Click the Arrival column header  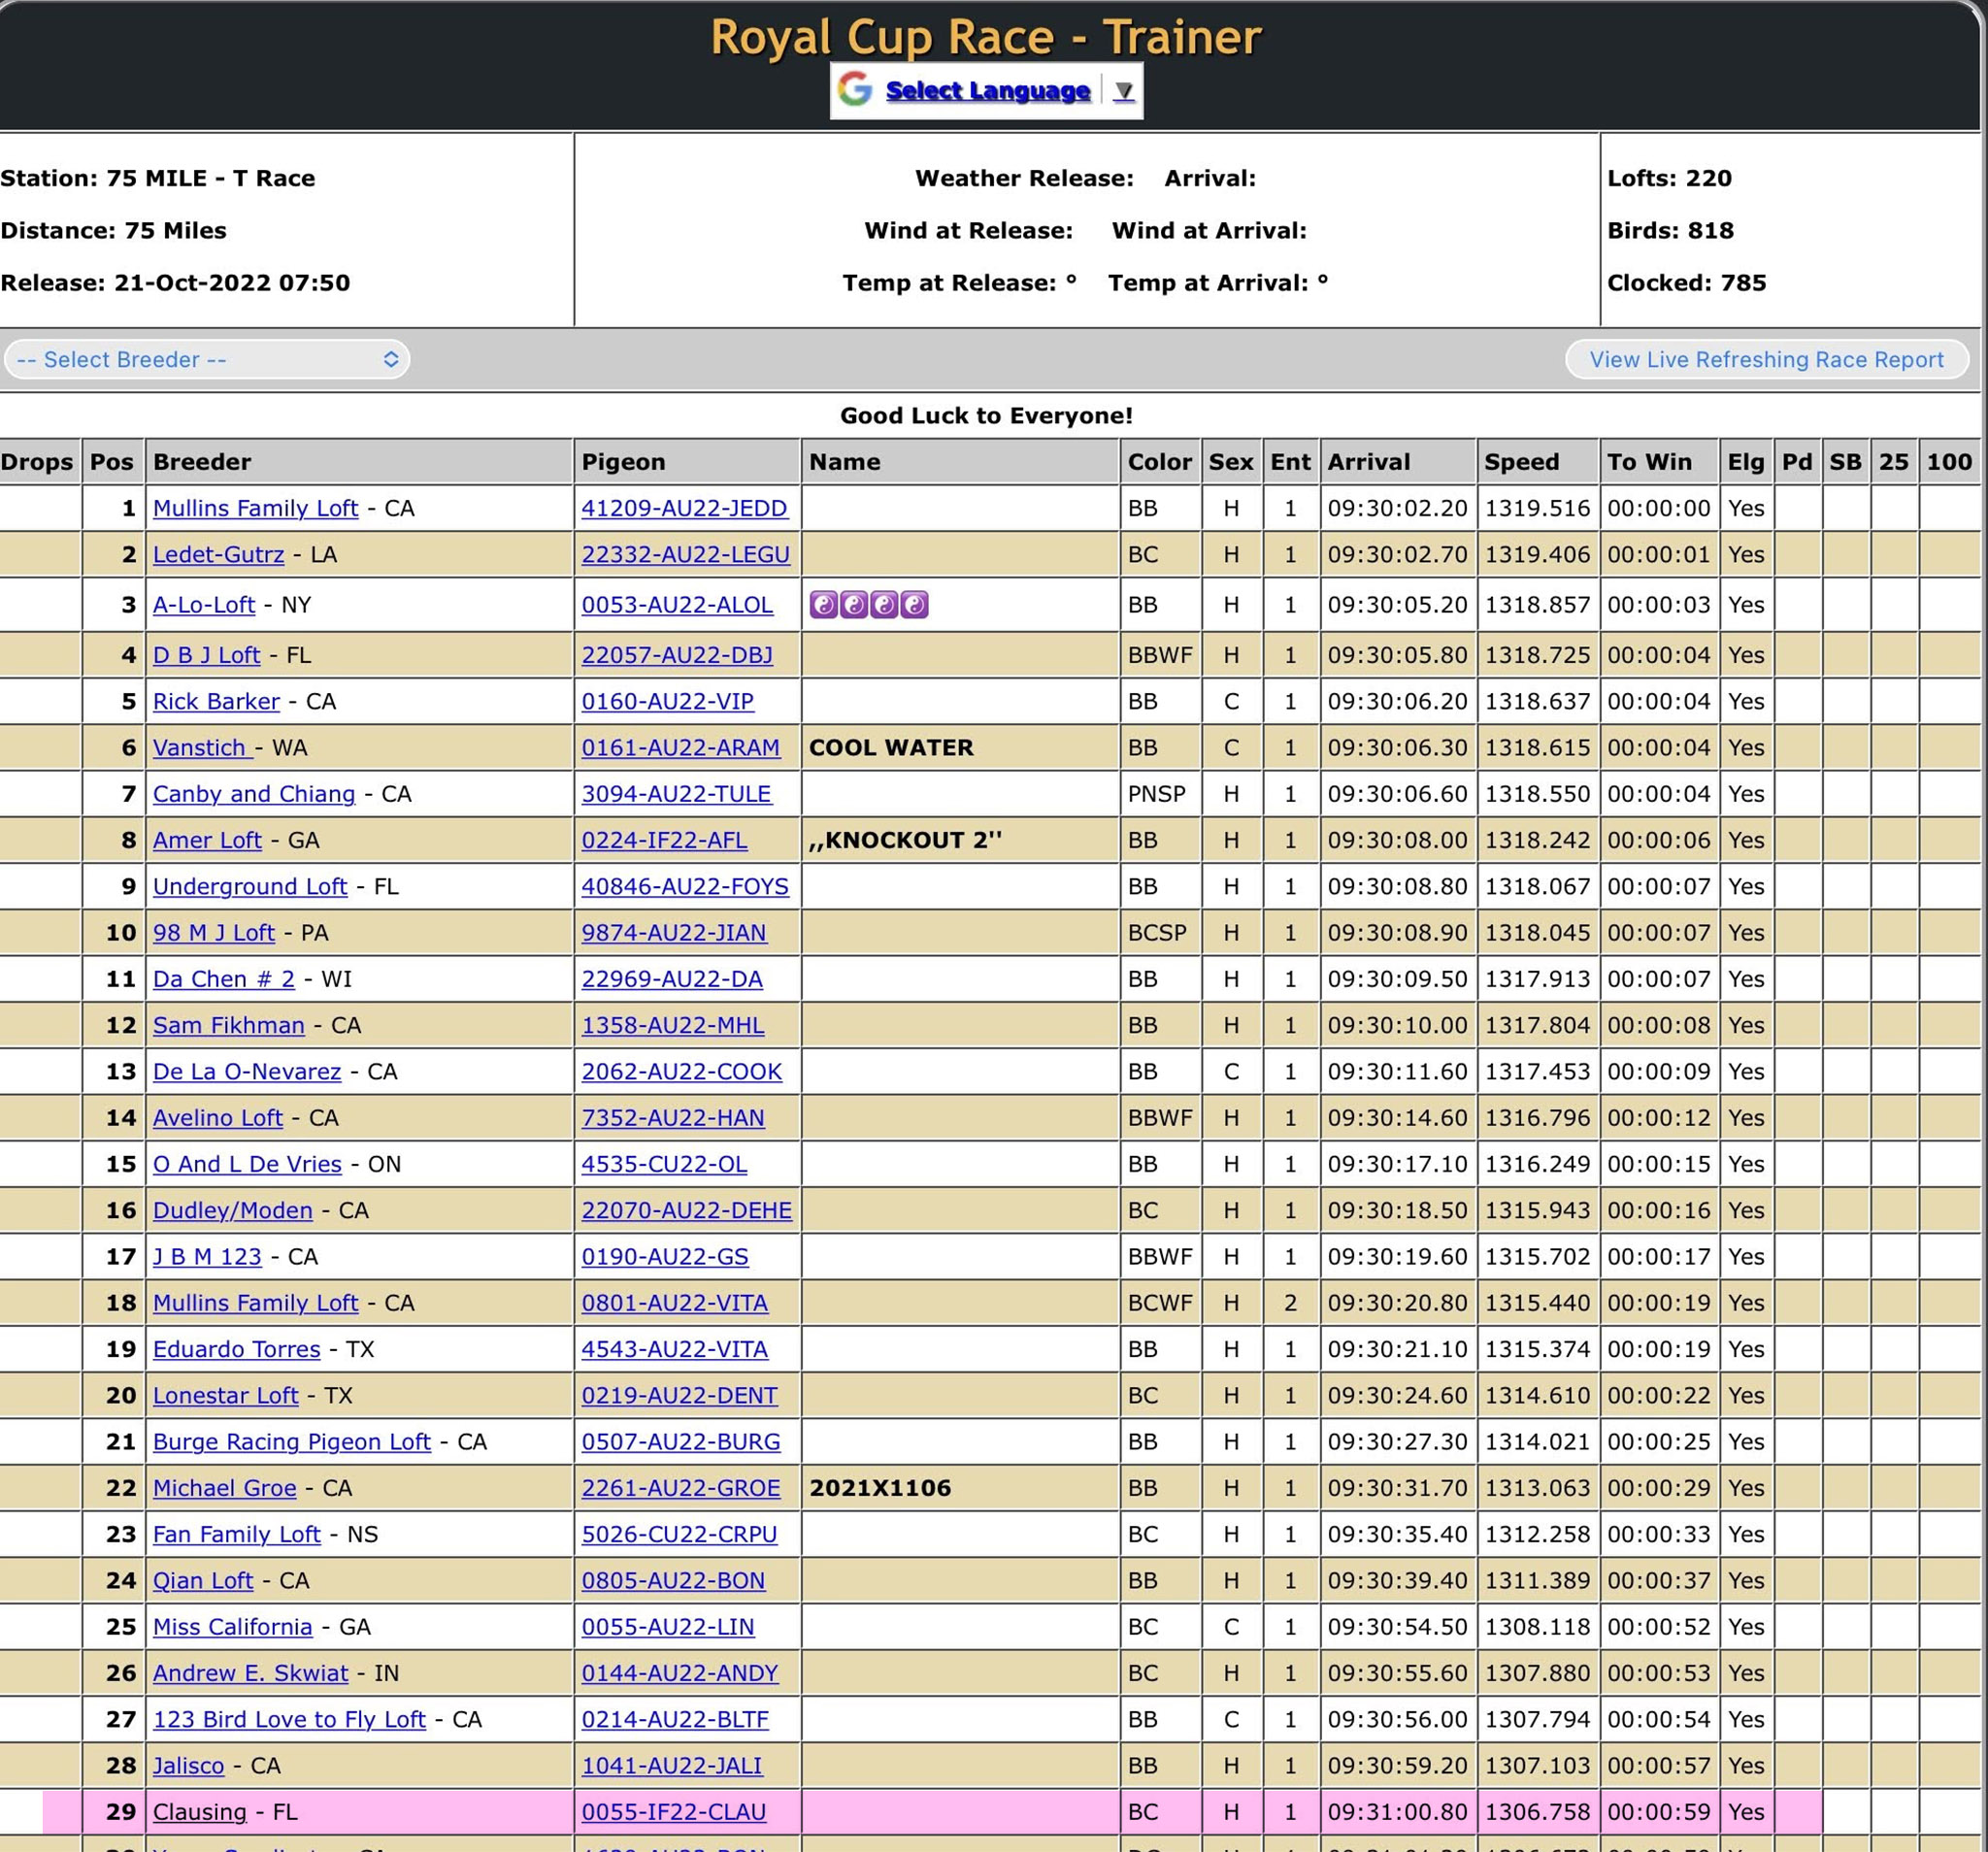pos(1398,462)
